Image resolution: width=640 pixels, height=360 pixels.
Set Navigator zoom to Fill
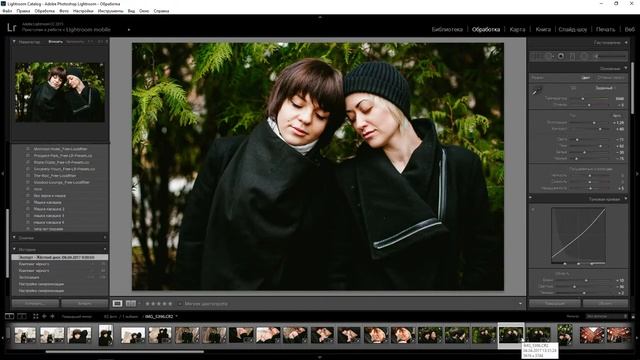[75, 42]
